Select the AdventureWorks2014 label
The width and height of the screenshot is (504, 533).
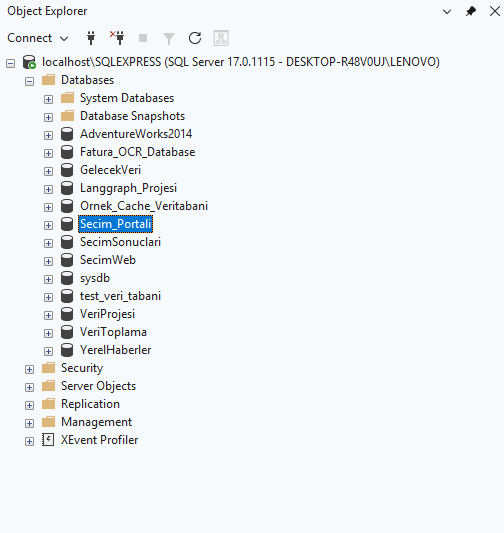tap(136, 134)
